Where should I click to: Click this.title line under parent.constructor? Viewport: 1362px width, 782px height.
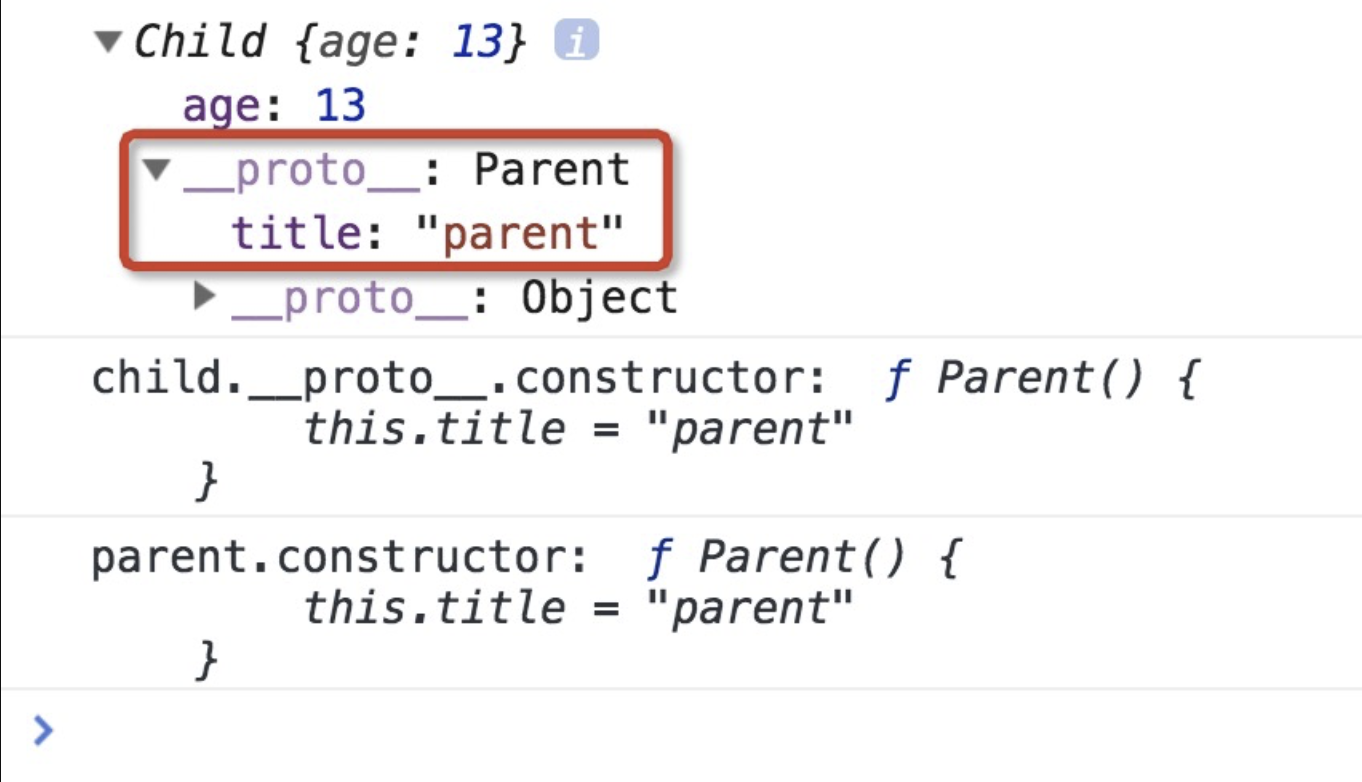tap(578, 608)
